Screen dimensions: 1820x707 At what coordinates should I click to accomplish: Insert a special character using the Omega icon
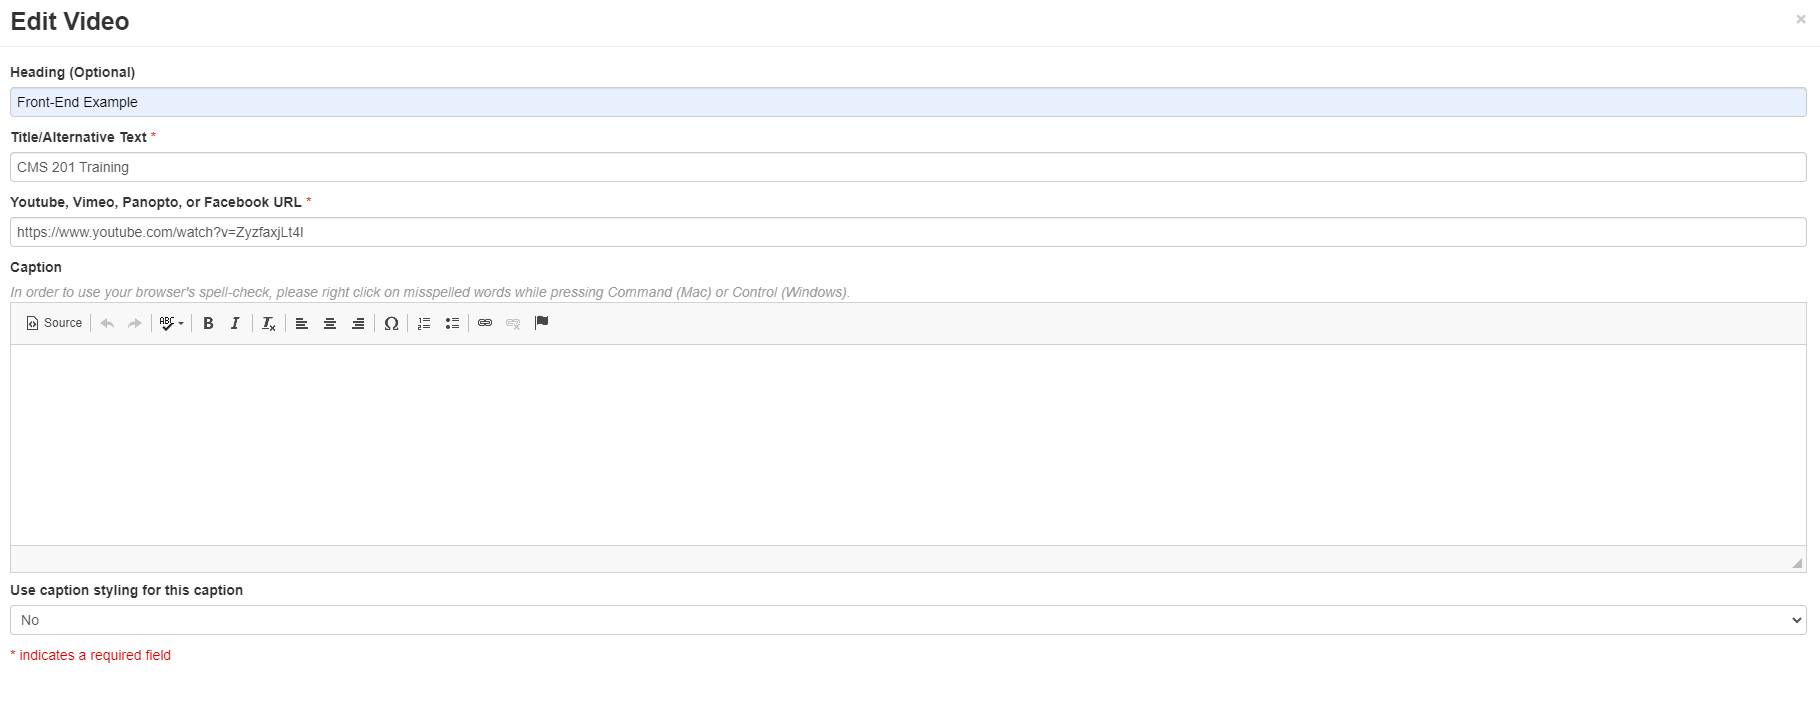pyautogui.click(x=391, y=323)
